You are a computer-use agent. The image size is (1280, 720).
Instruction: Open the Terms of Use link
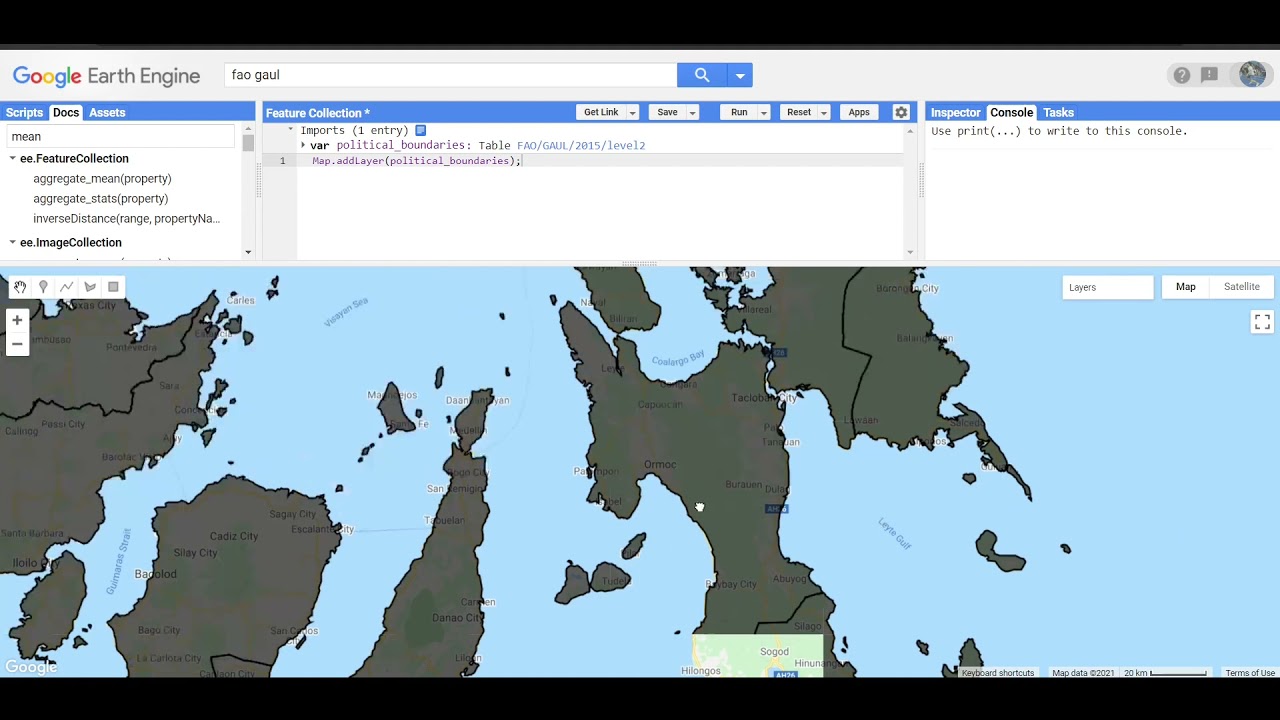tap(1250, 673)
